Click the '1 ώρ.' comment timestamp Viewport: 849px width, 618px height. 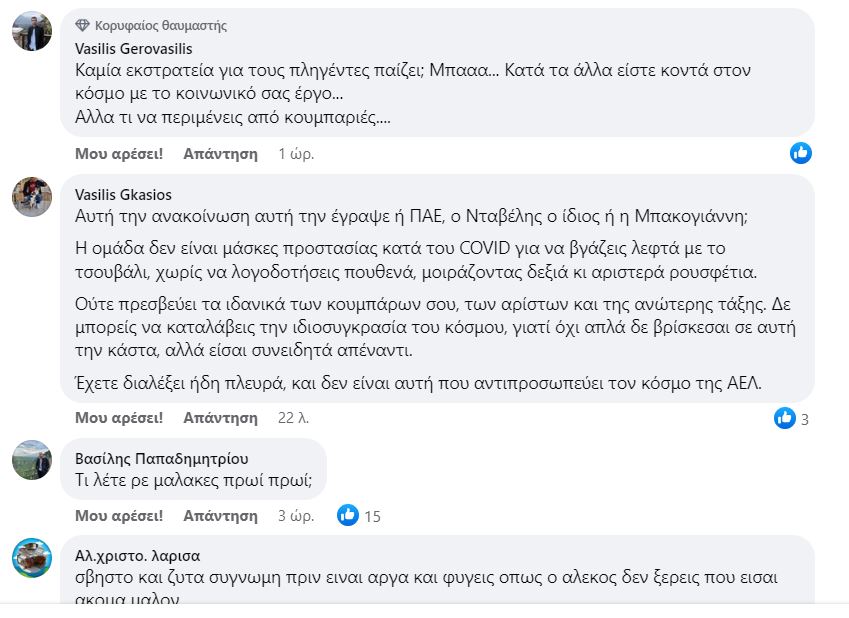(x=296, y=154)
